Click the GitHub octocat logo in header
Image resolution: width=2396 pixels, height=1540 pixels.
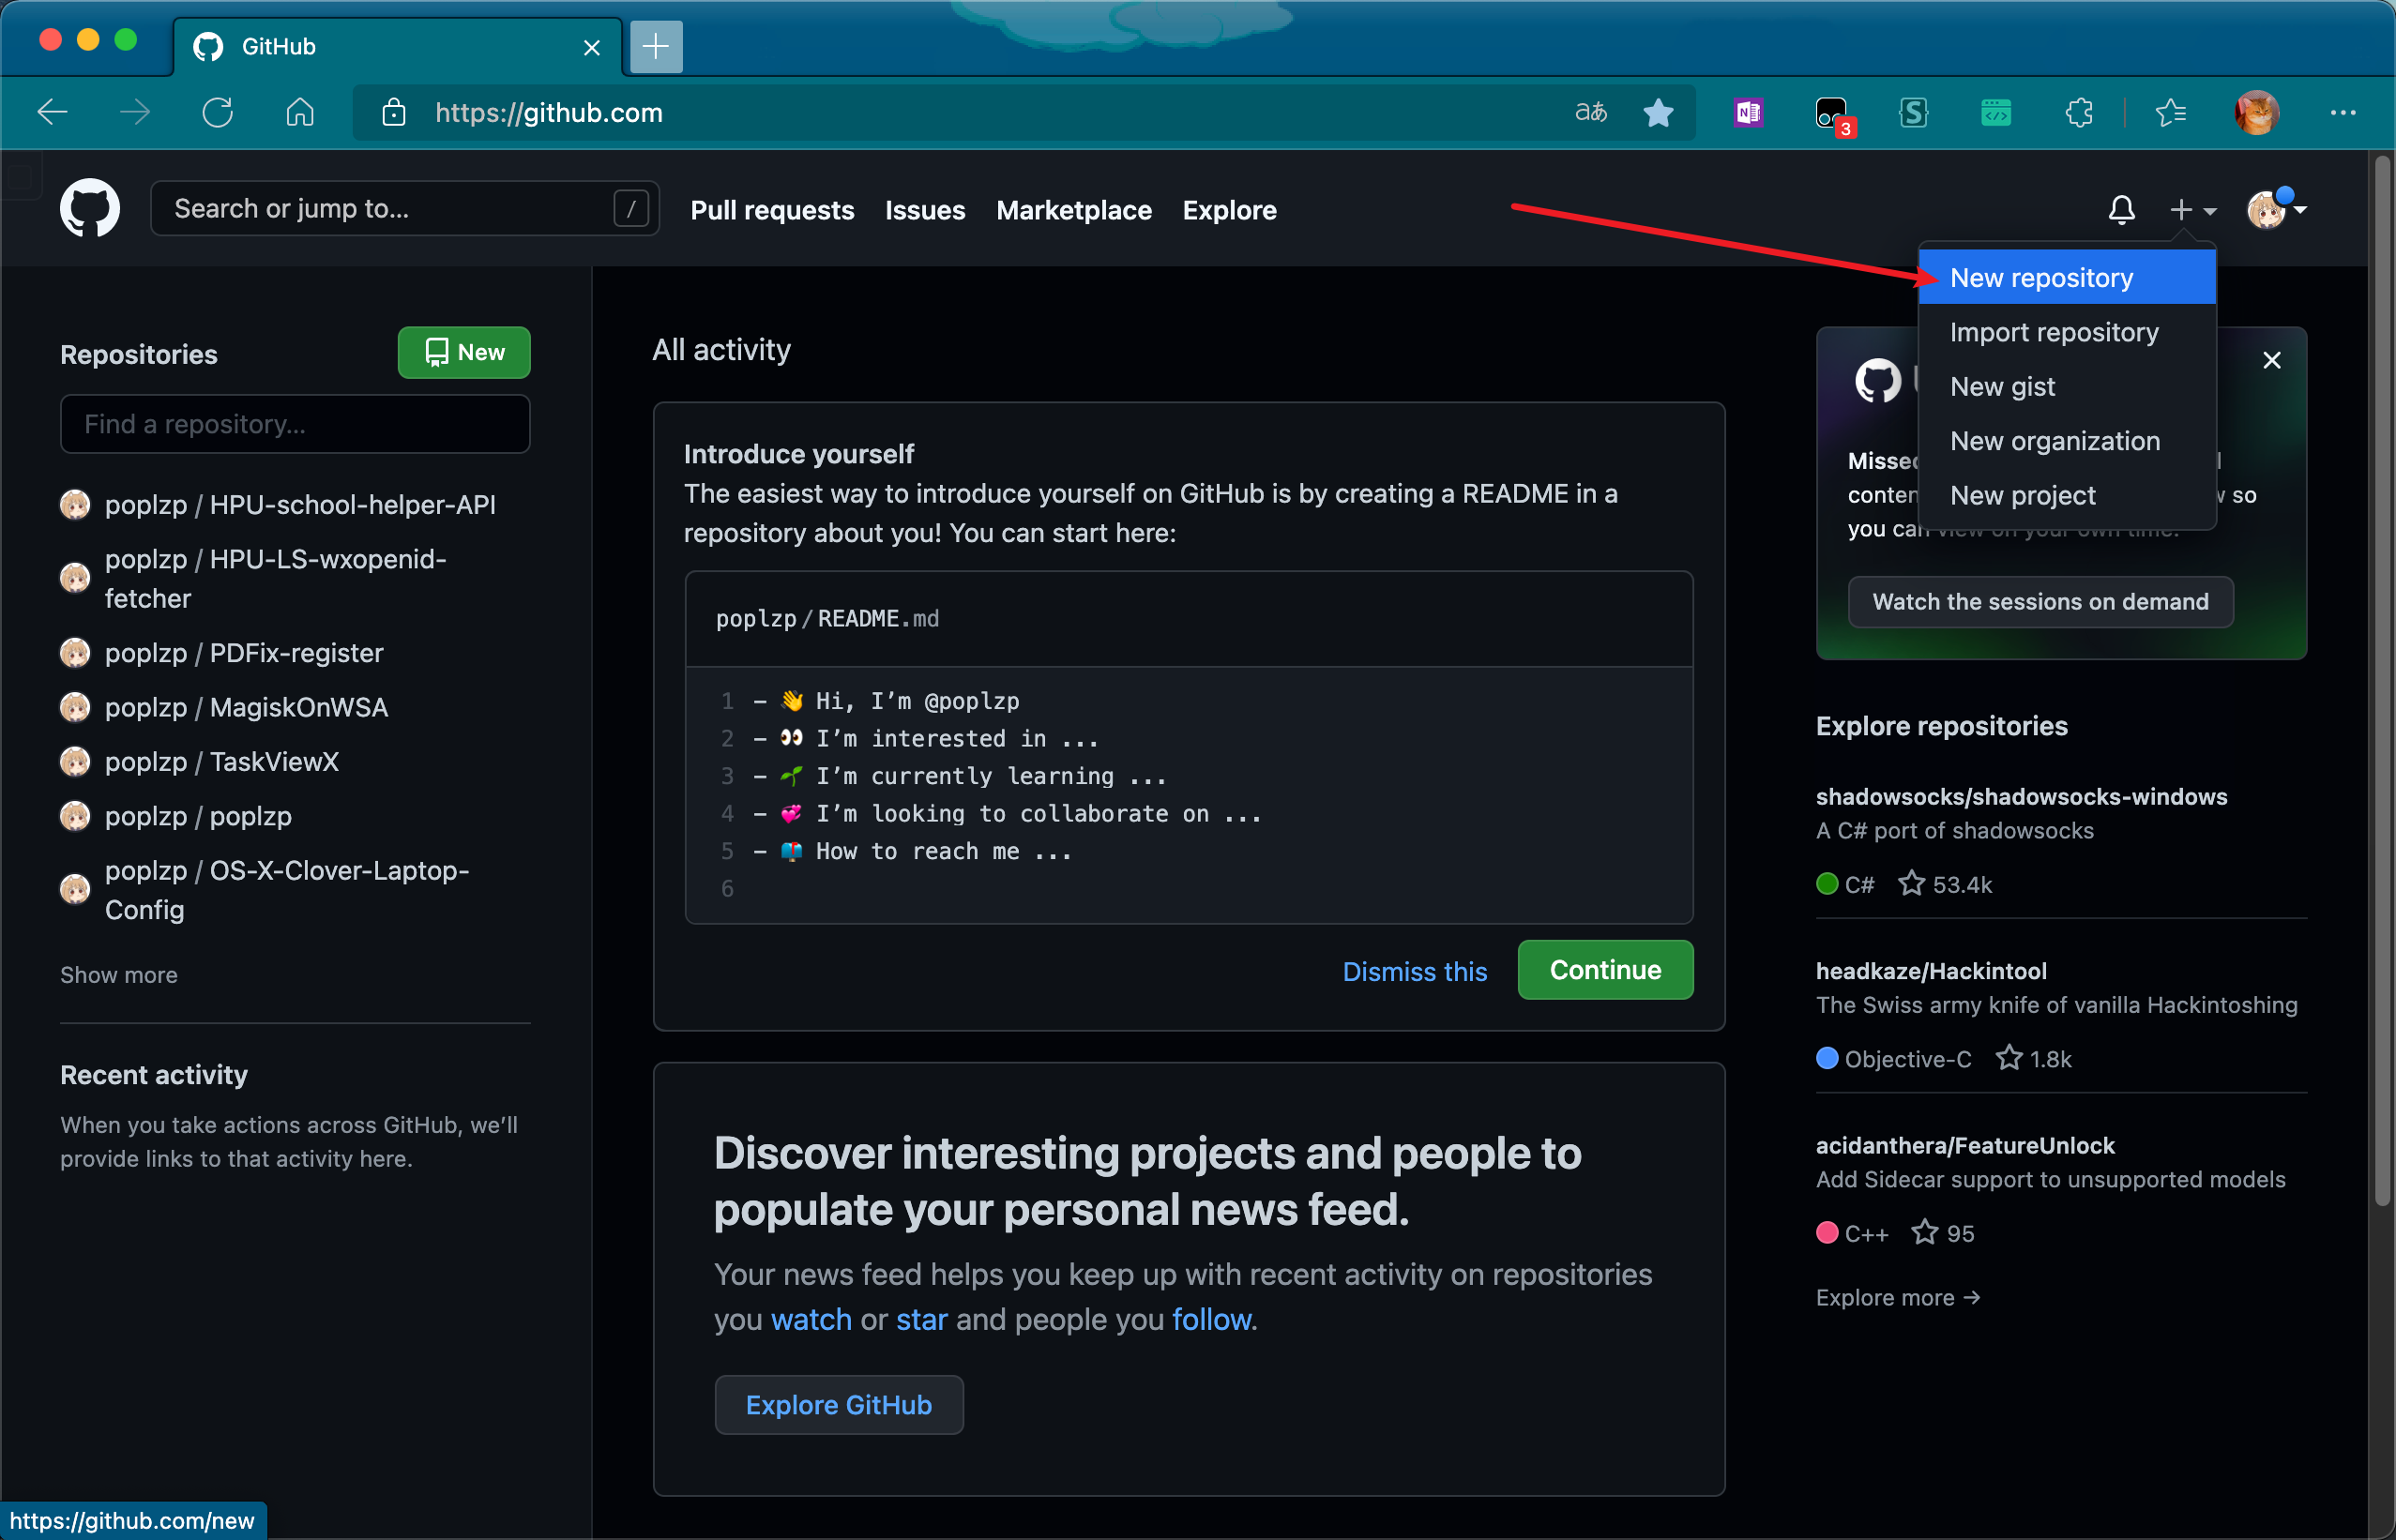(90, 209)
